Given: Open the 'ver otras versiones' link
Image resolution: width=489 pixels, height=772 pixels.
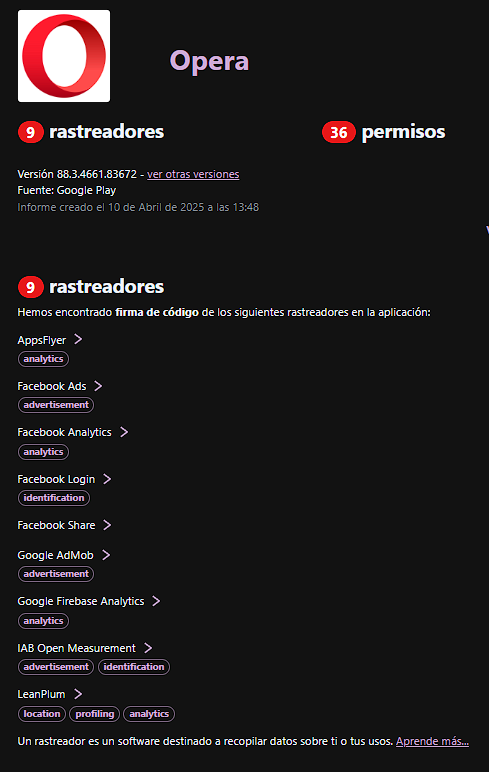Looking at the screenshot, I should tap(193, 174).
